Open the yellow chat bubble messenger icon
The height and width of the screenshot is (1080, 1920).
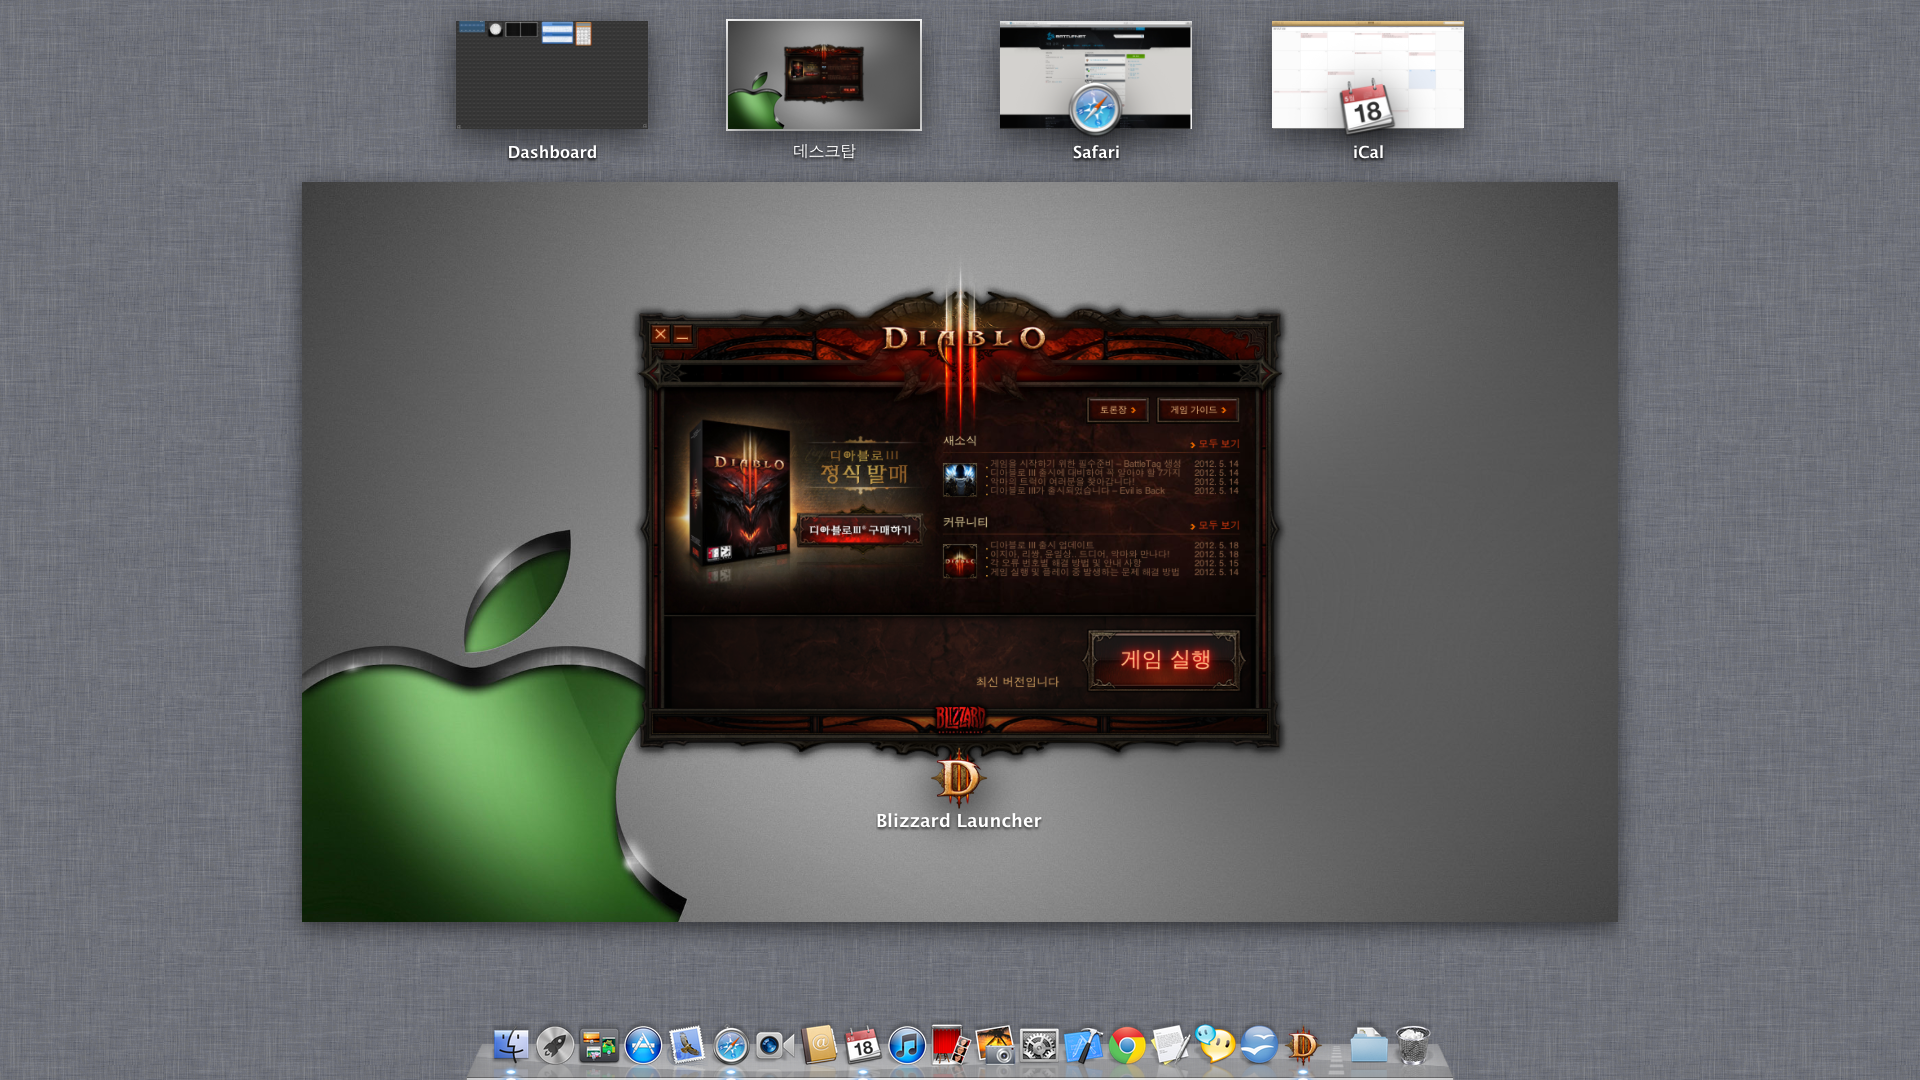pyautogui.click(x=1215, y=1046)
